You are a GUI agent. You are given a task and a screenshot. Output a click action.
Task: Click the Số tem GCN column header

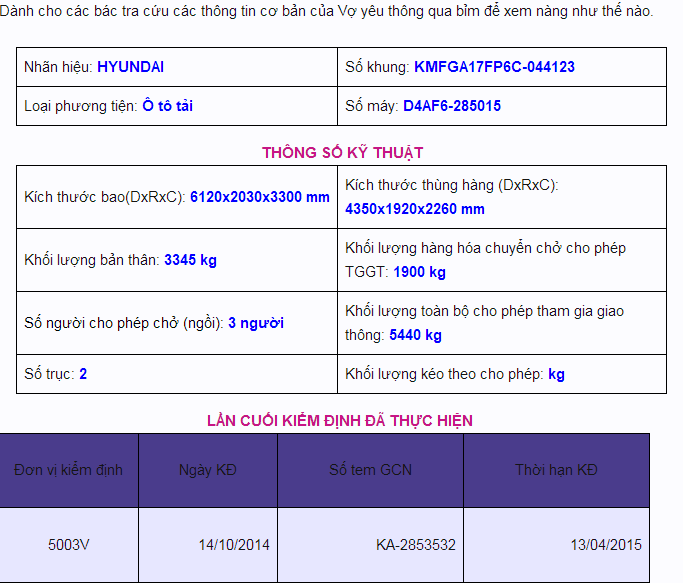[370, 470]
